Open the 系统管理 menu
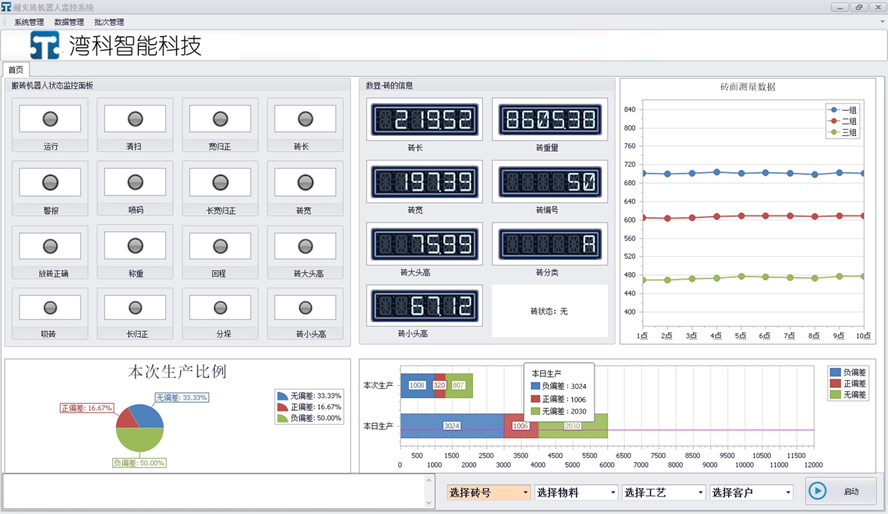Screen dimensions: 888x514 pos(29,22)
